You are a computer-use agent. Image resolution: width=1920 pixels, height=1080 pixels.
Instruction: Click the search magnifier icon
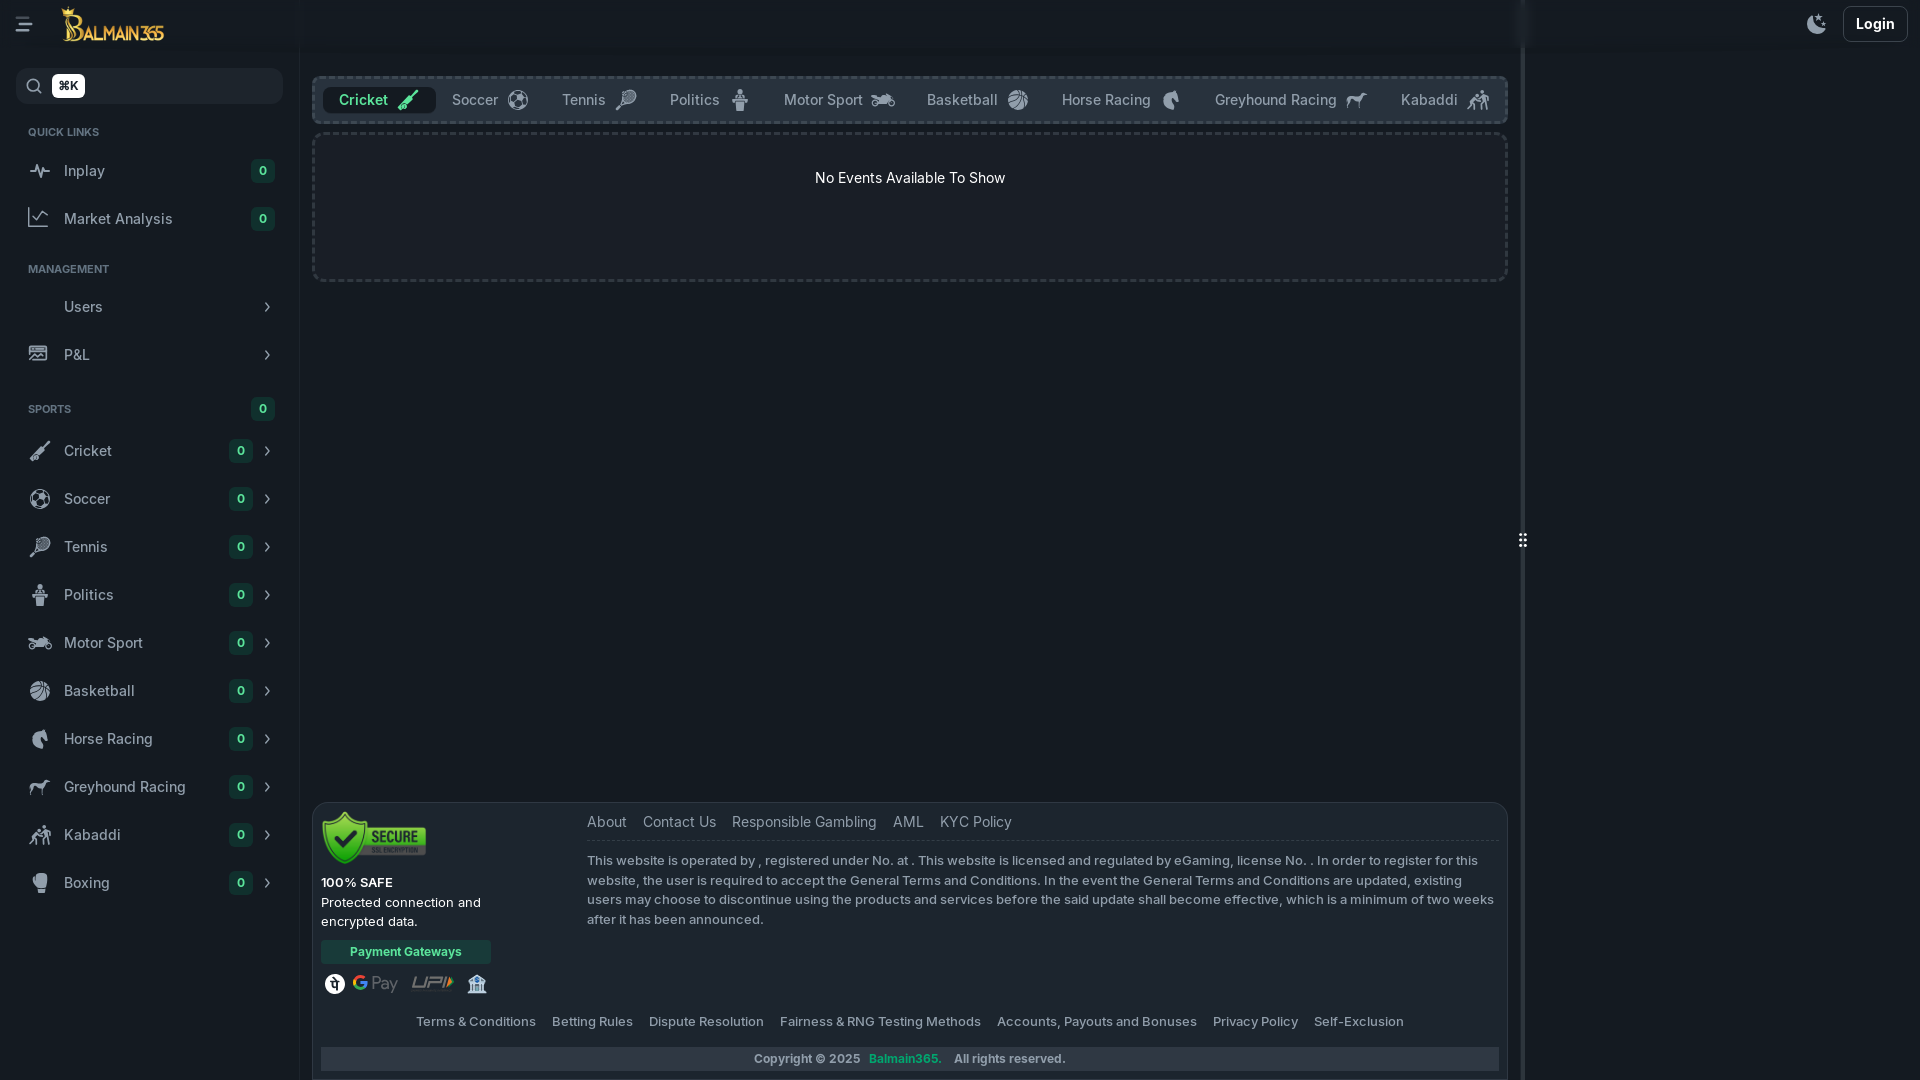coord(34,86)
